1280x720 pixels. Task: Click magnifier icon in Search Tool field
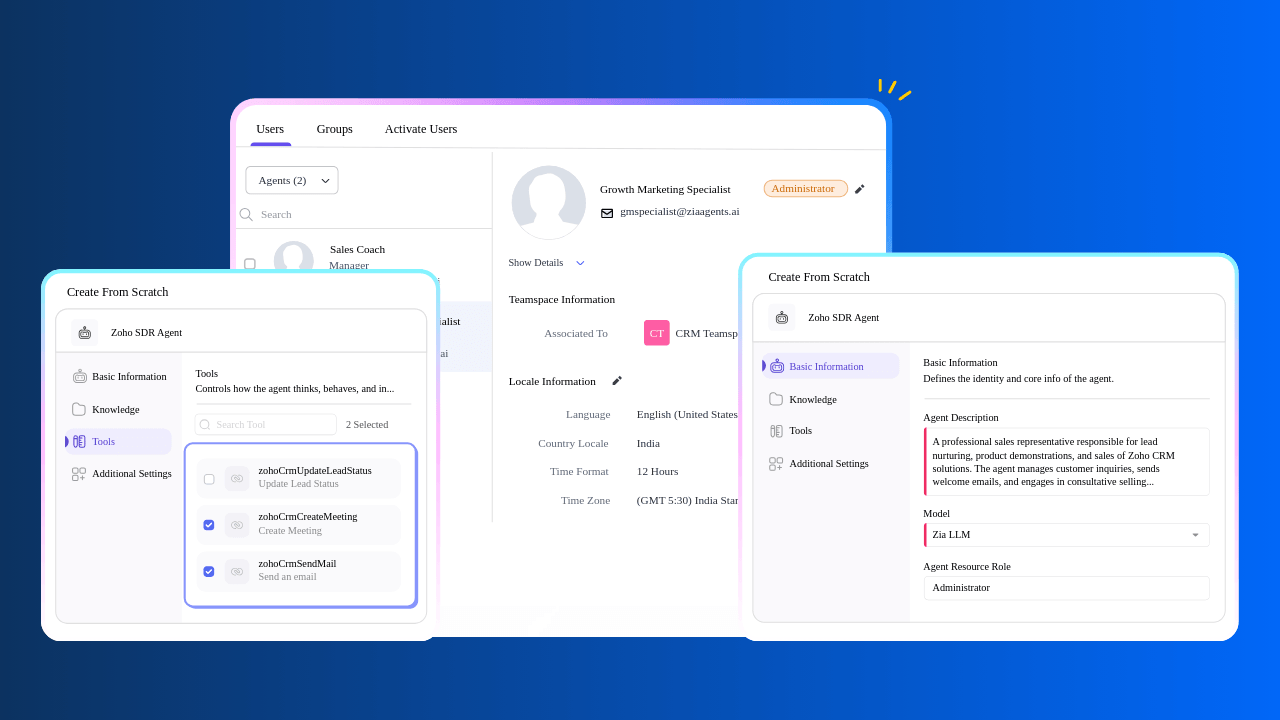click(x=205, y=425)
